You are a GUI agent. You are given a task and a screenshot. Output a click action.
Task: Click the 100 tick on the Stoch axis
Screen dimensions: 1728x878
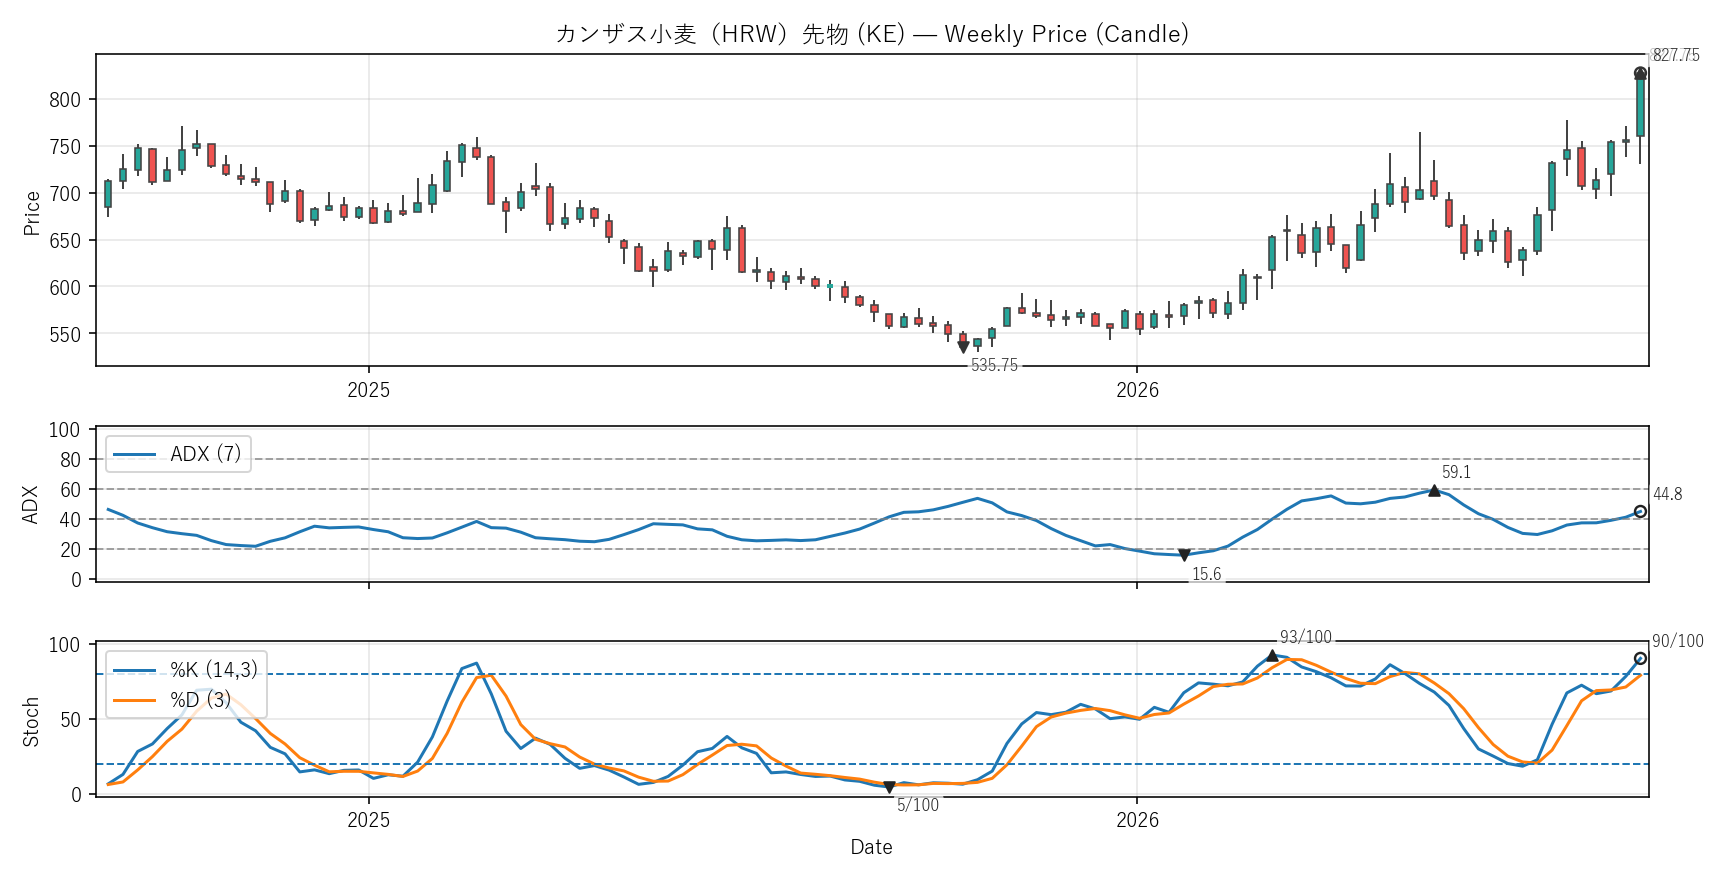tap(65, 645)
